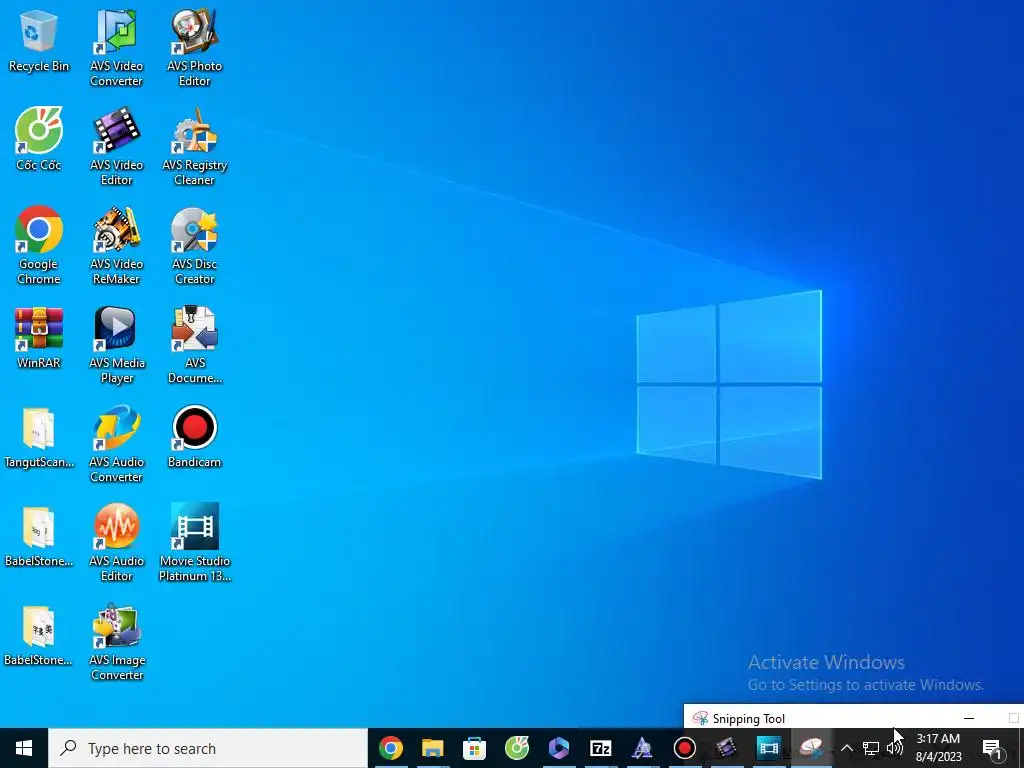Open the network status tray icon
1024x768 pixels.
pyautogui.click(x=871, y=748)
